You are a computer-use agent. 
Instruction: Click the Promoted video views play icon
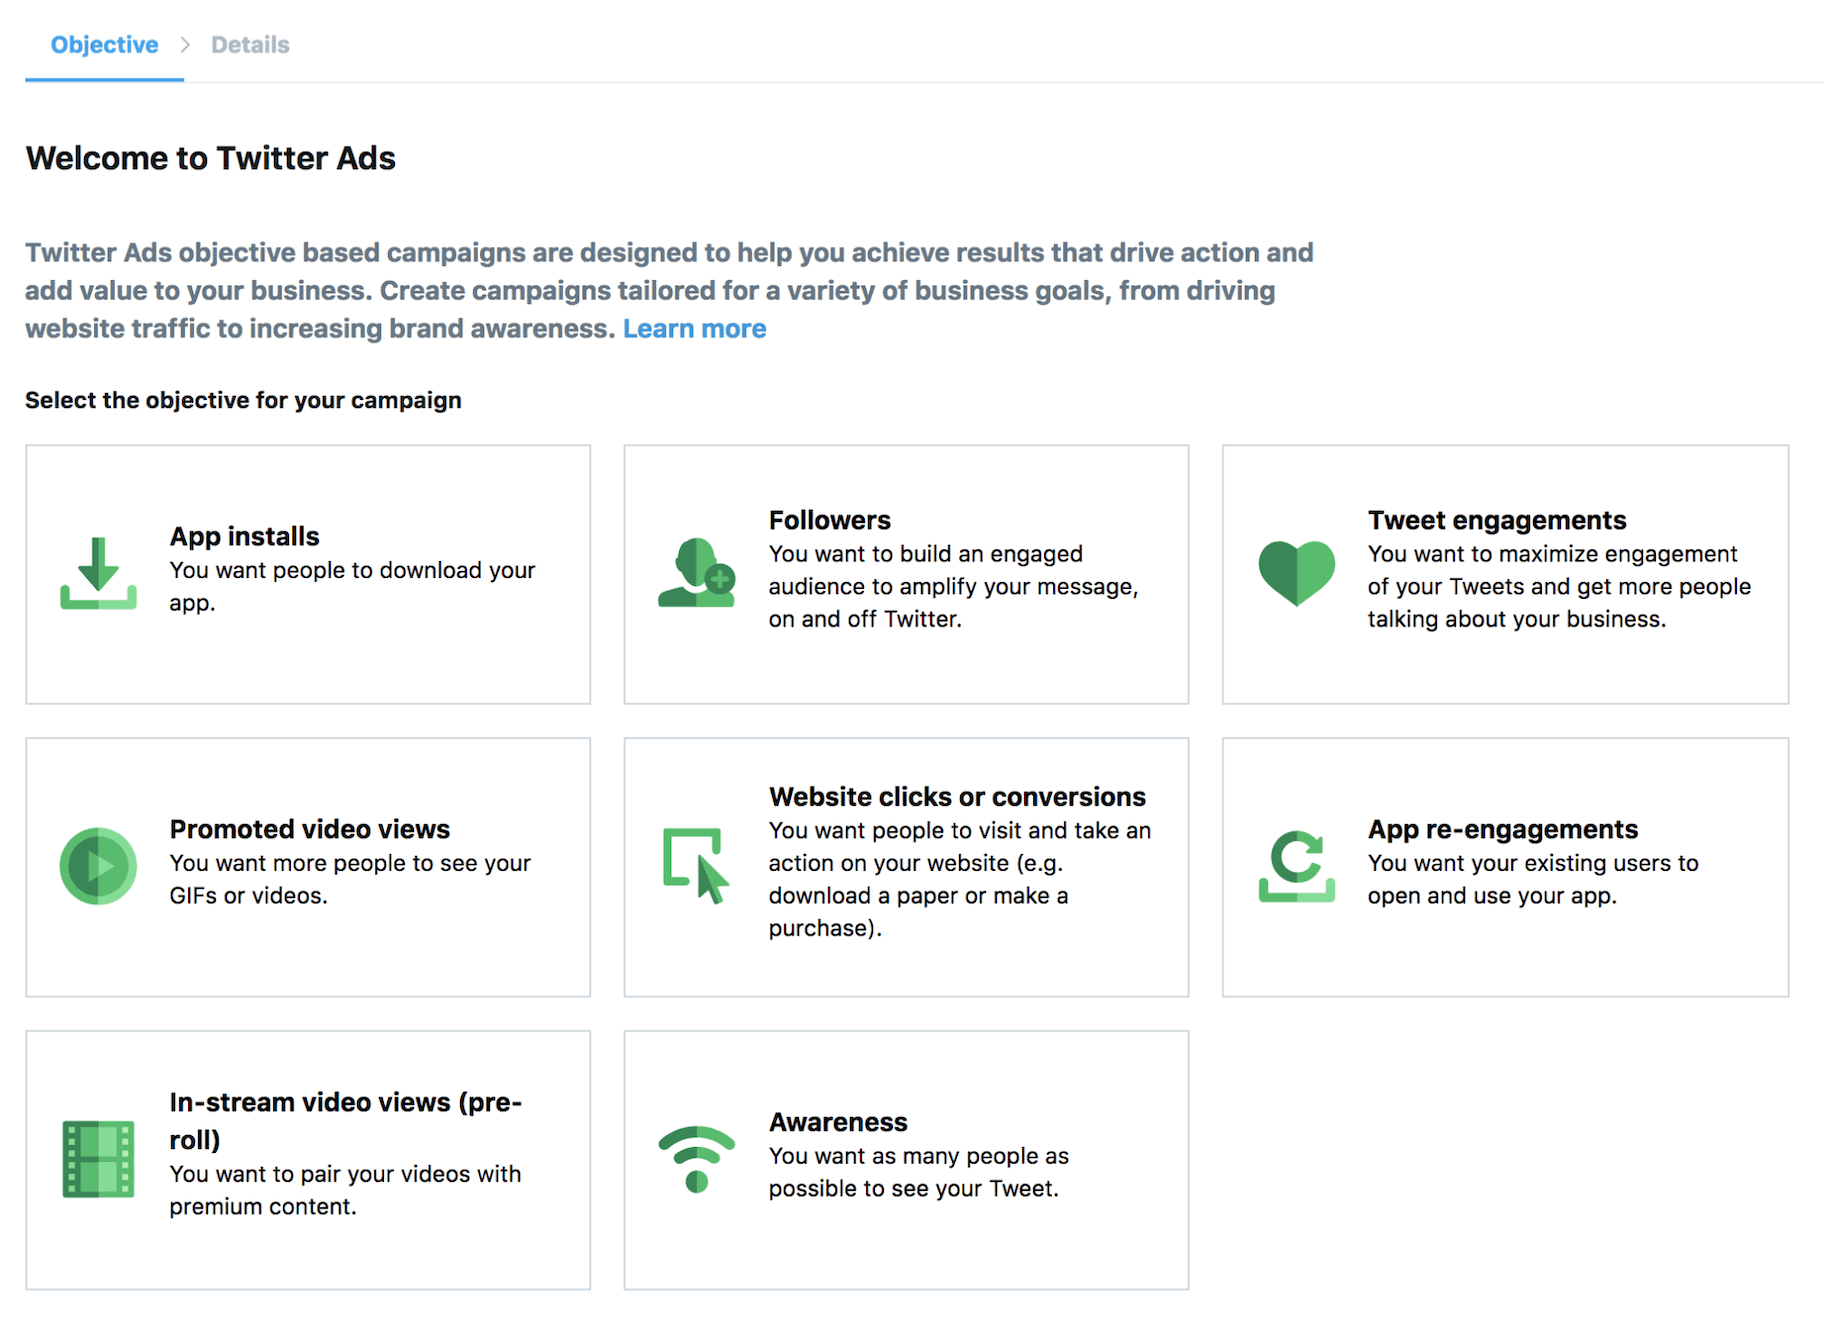[98, 866]
